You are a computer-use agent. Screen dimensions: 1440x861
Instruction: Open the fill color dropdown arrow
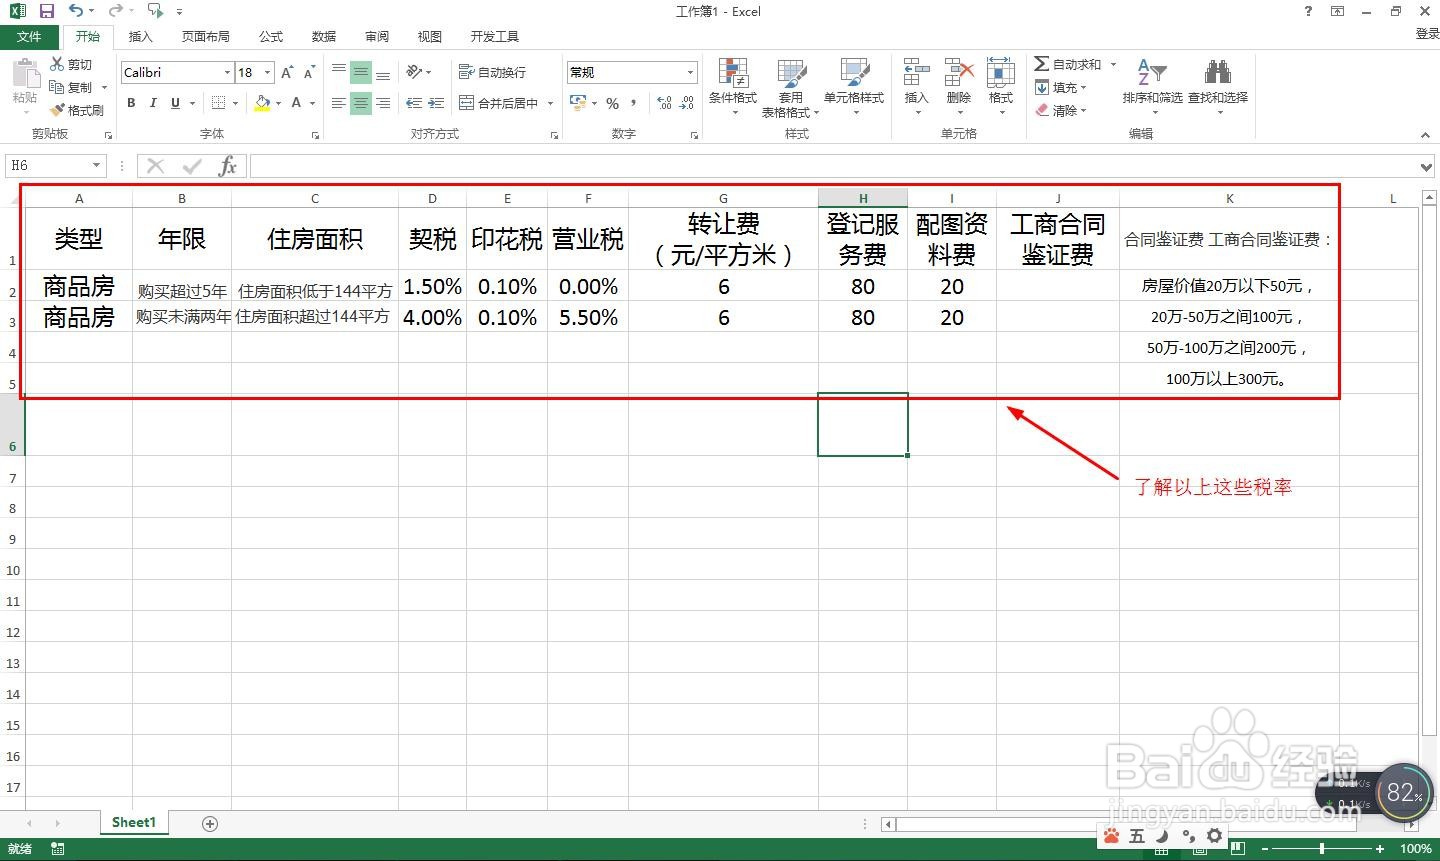pyautogui.click(x=278, y=103)
